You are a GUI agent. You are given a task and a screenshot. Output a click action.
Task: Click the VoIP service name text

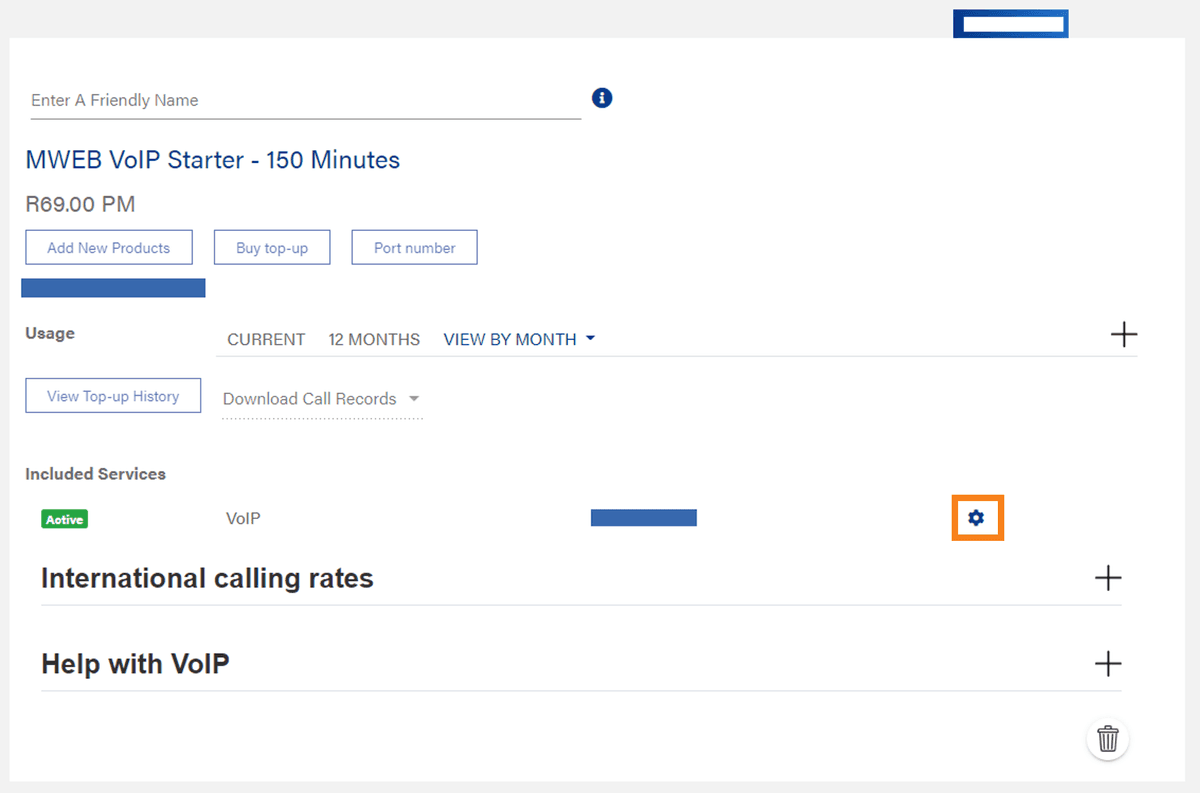click(243, 518)
